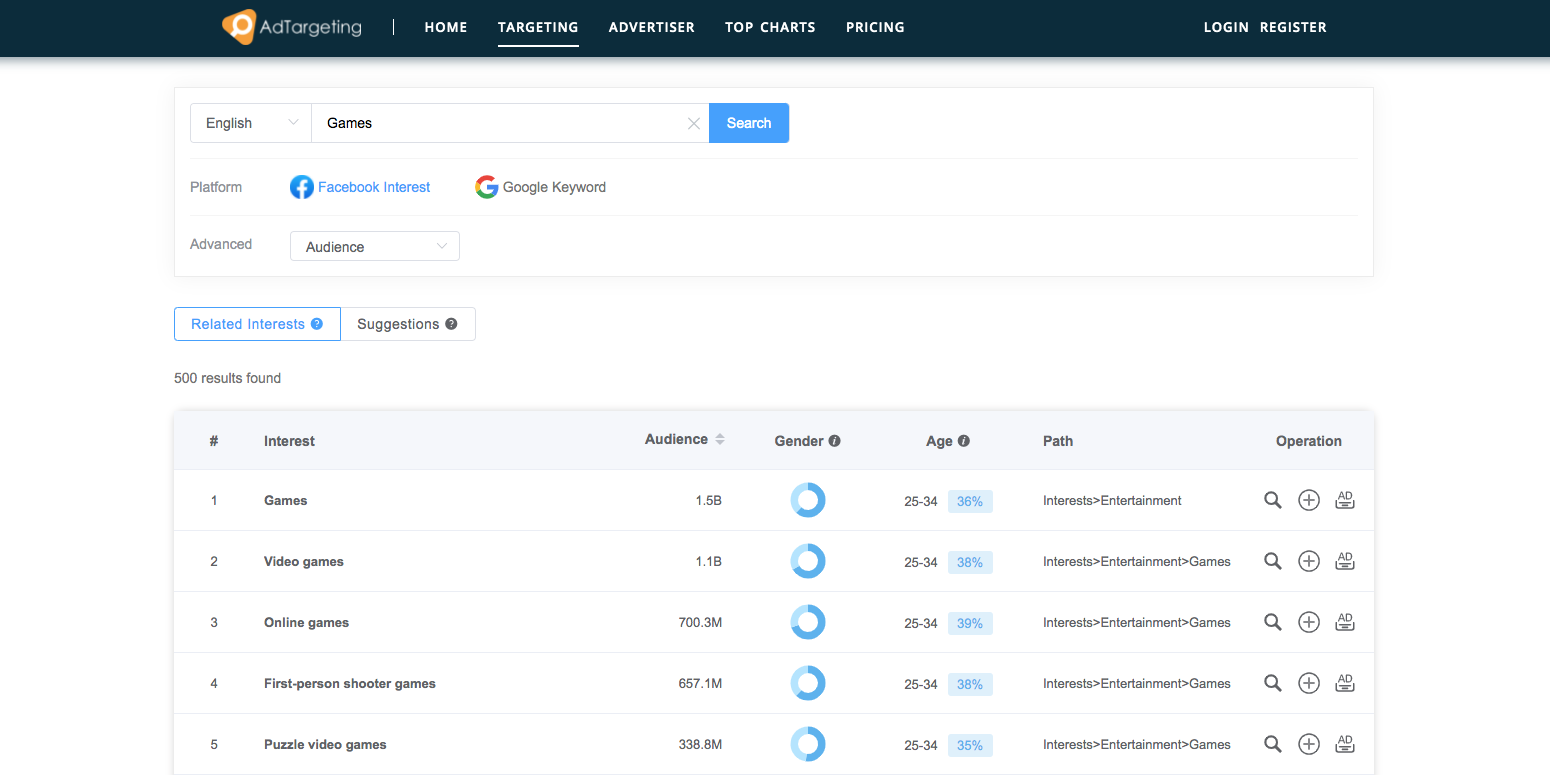The width and height of the screenshot is (1550, 775).
Task: Click AD icon in Video games row
Action: 1345,561
